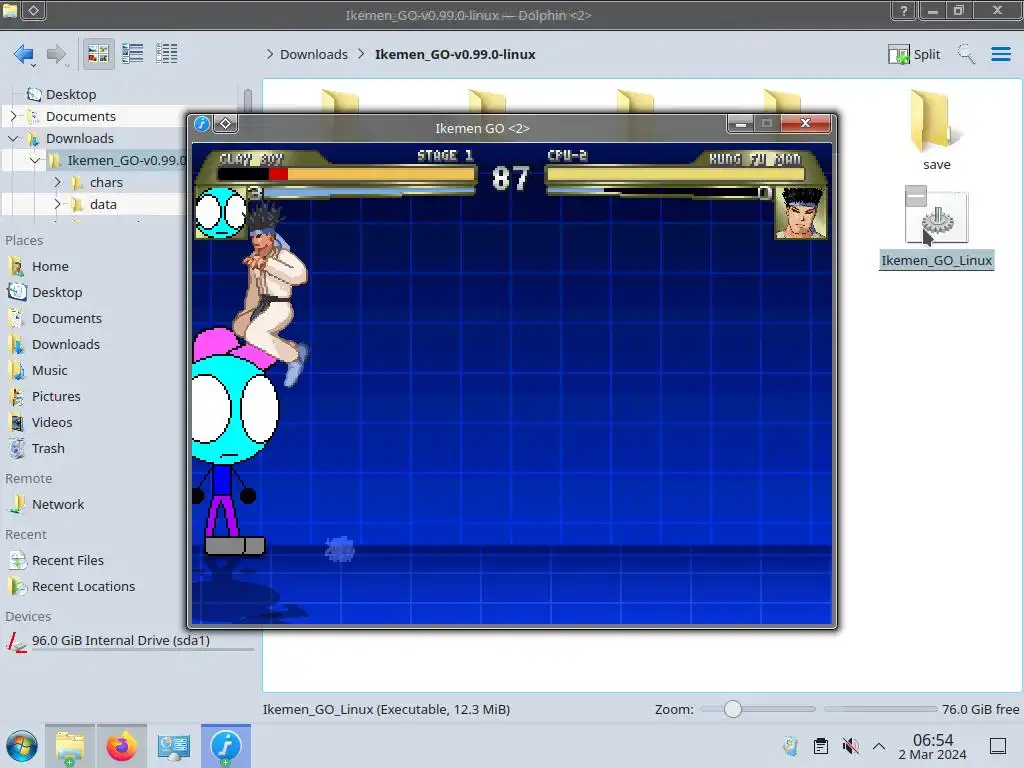Toggle Ikemen GO window on all desktops

225,123
